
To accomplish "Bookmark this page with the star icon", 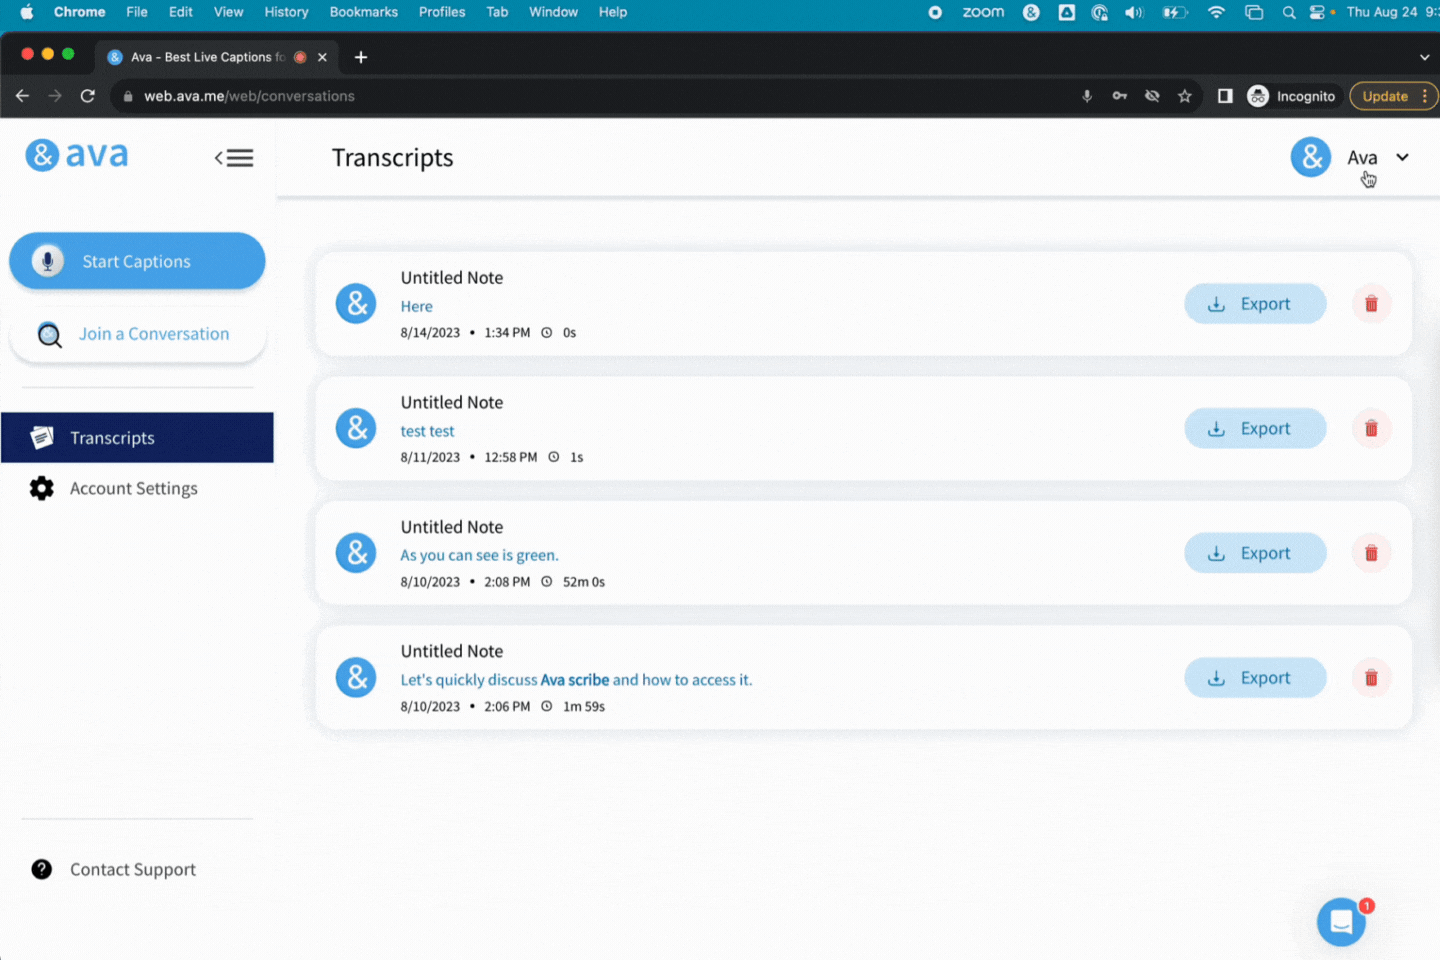I will point(1185,96).
